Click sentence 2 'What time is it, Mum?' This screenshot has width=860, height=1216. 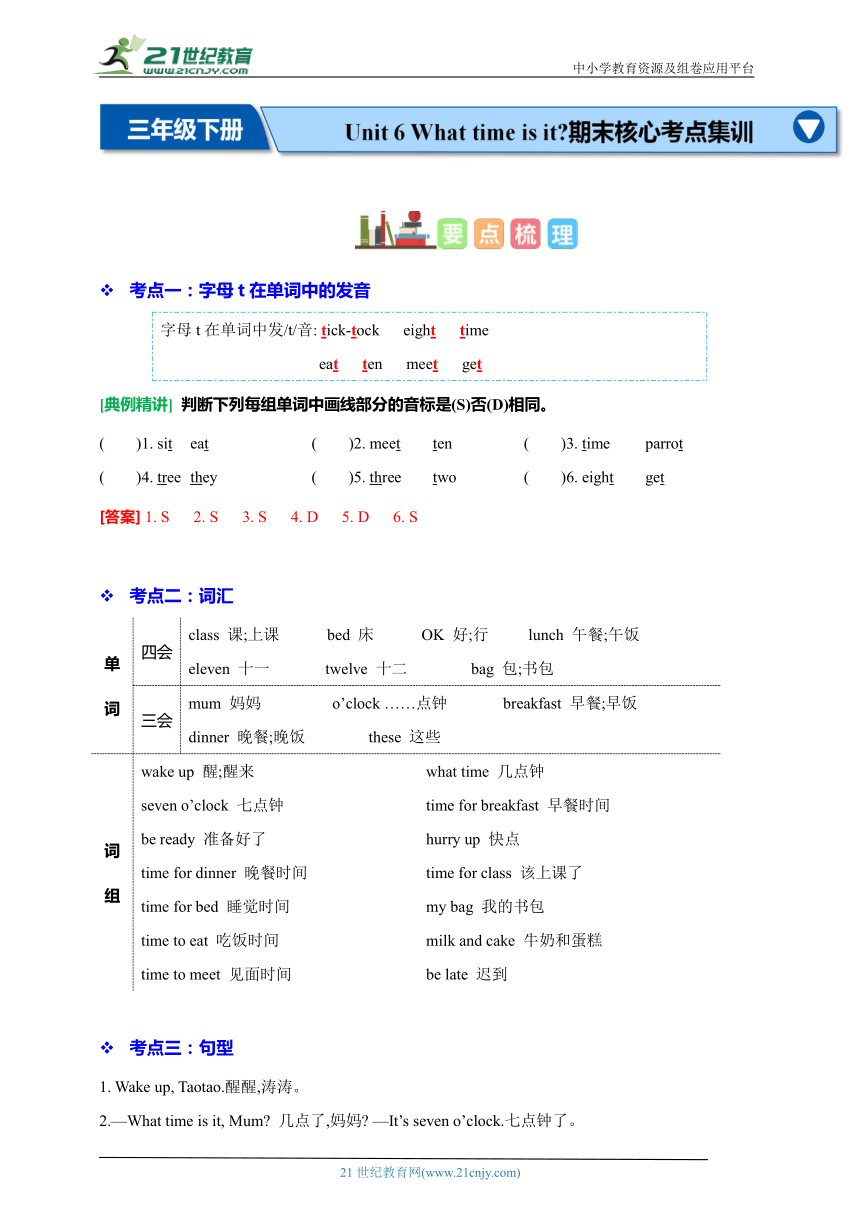point(199,1121)
